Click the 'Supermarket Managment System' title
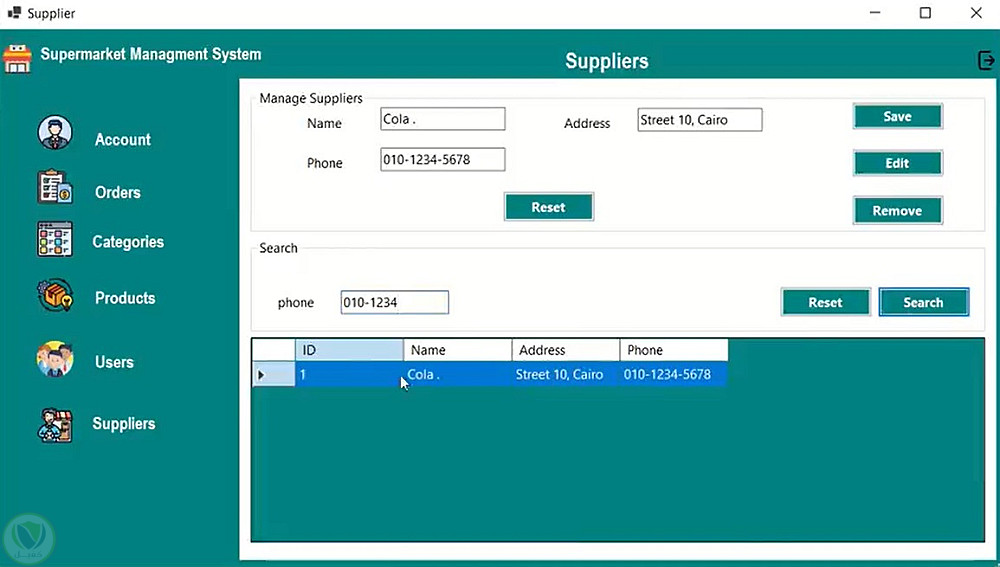 pyautogui.click(x=151, y=54)
